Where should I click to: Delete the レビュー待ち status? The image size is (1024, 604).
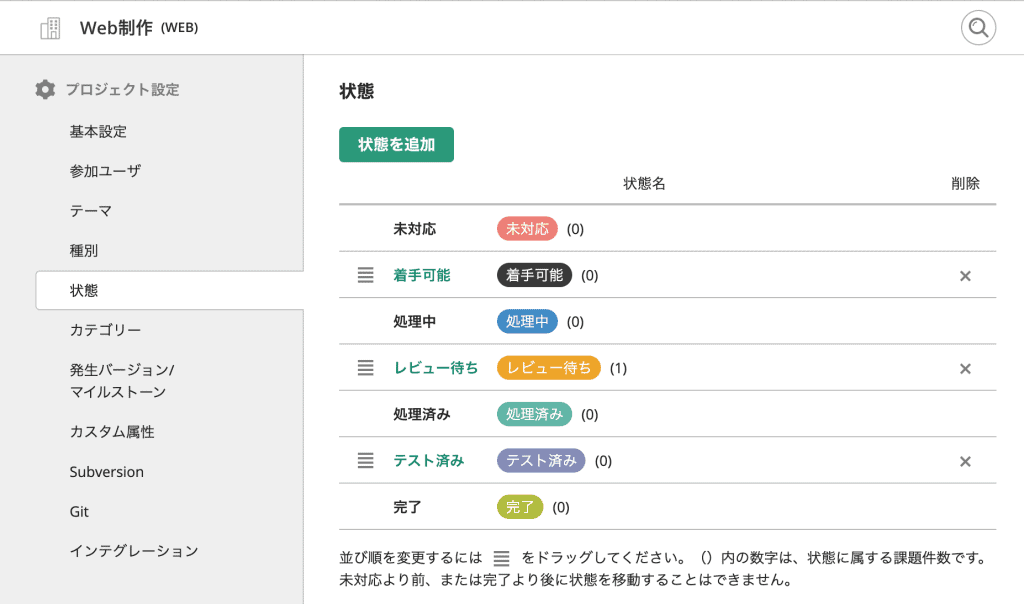click(x=965, y=369)
